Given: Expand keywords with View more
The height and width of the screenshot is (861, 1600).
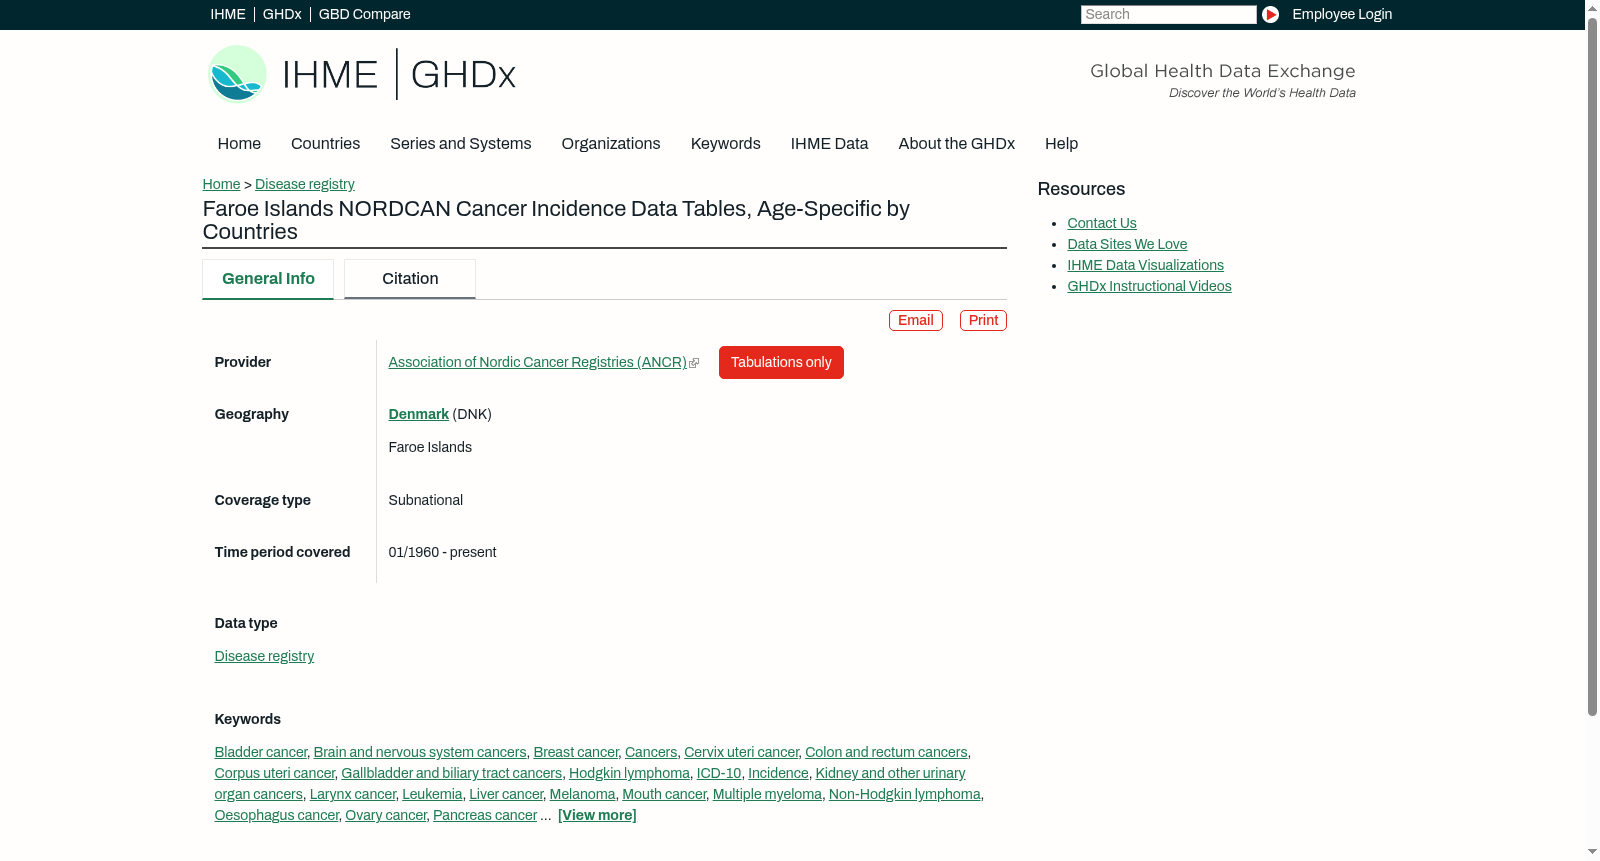Looking at the screenshot, I should [x=597, y=815].
